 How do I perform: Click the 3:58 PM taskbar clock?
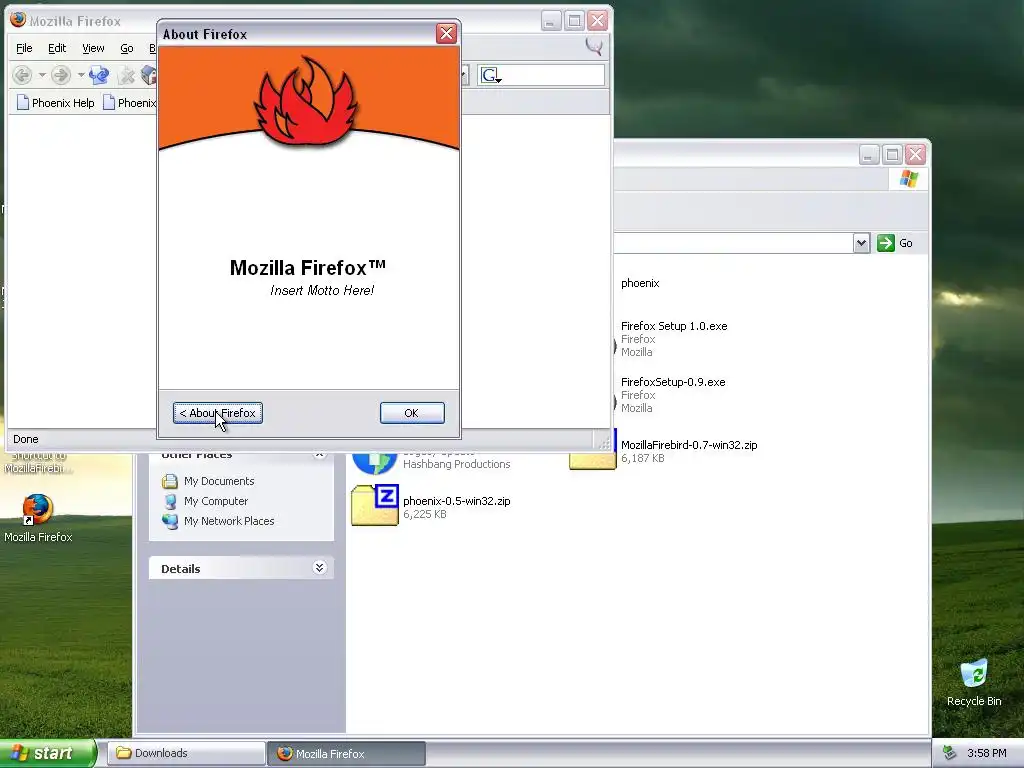(987, 753)
